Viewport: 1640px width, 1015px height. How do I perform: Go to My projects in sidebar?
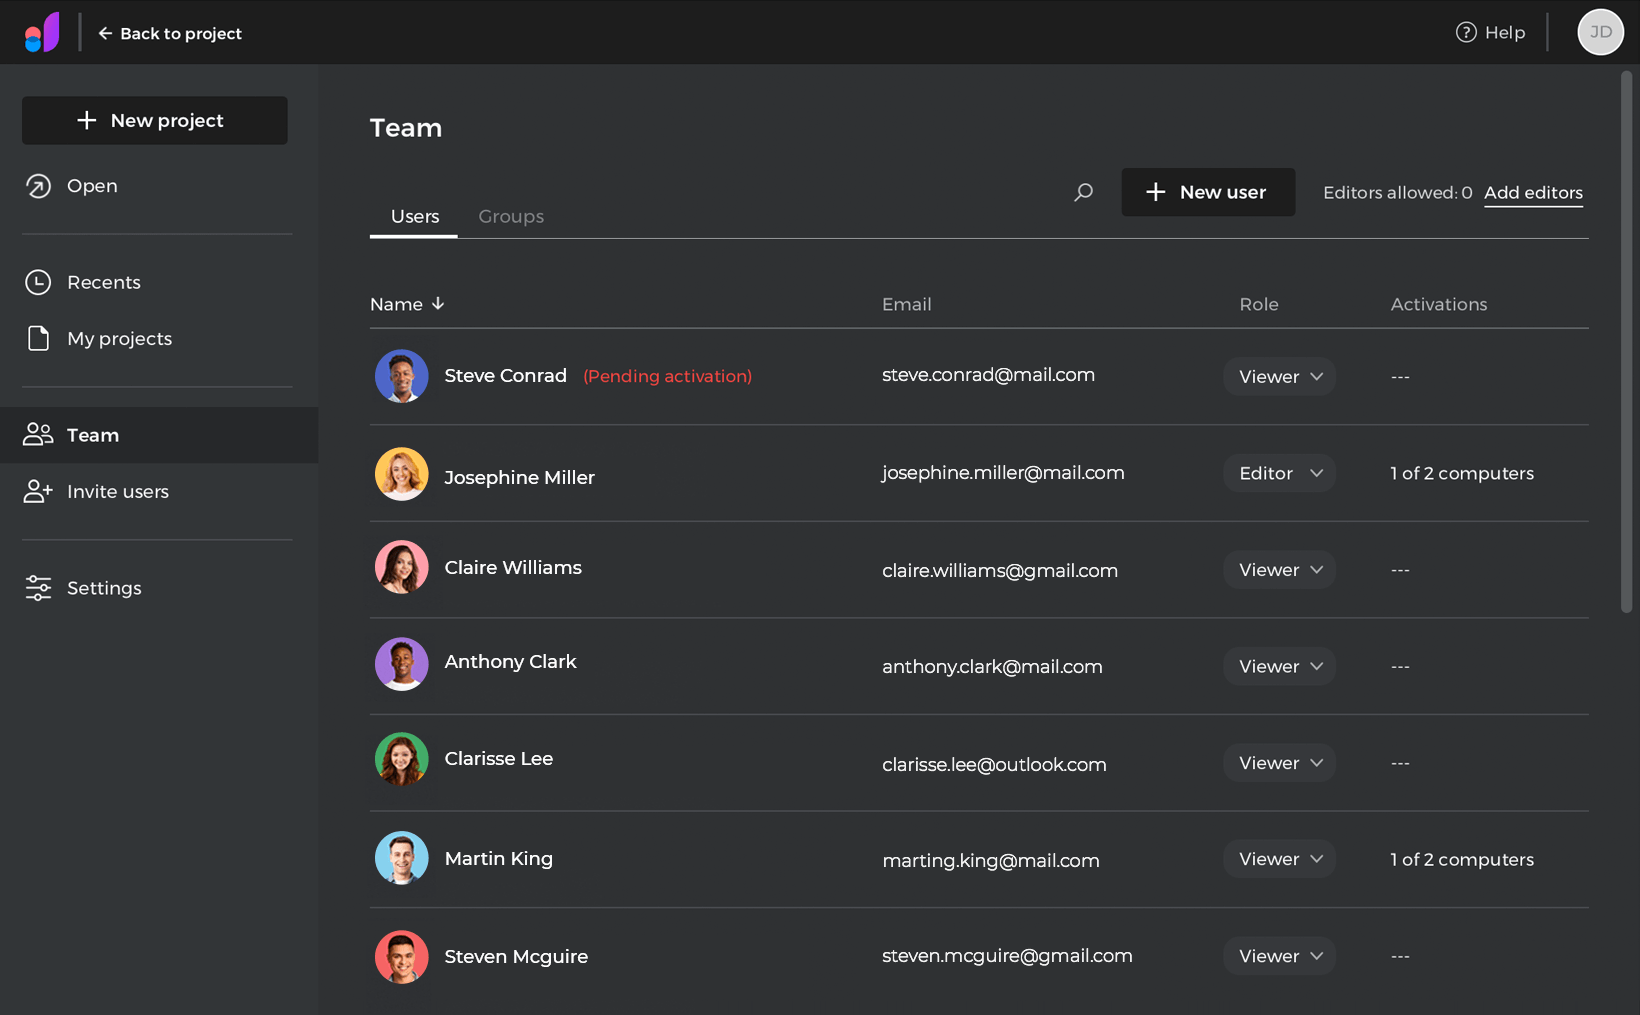click(159, 338)
